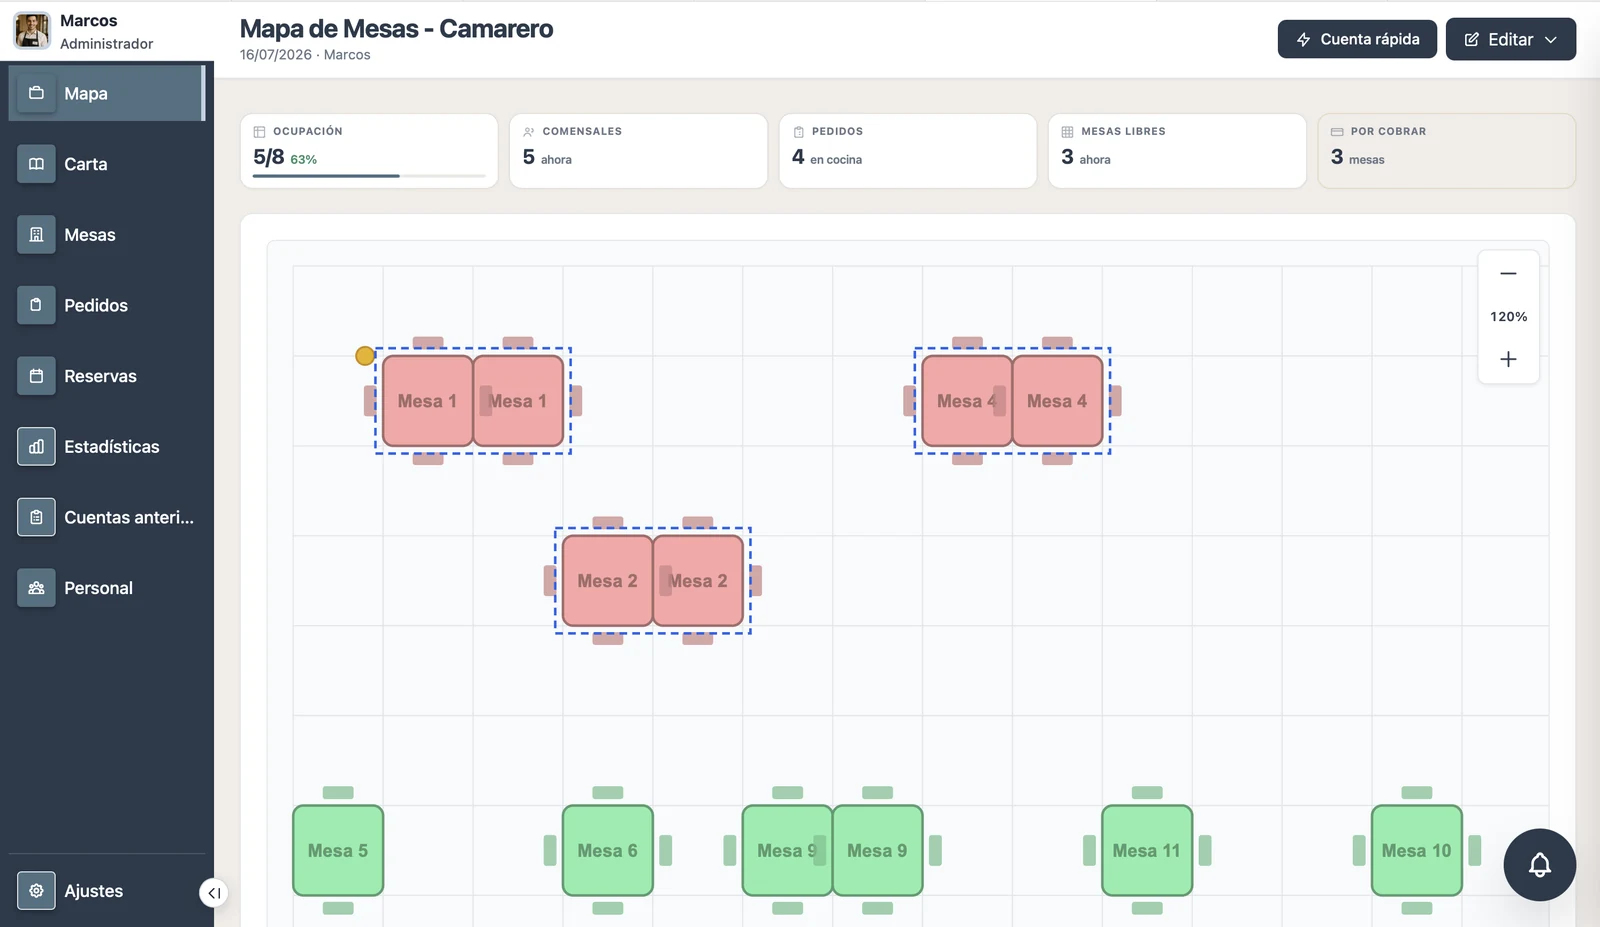Expand the Editar dropdown

(x=1510, y=39)
